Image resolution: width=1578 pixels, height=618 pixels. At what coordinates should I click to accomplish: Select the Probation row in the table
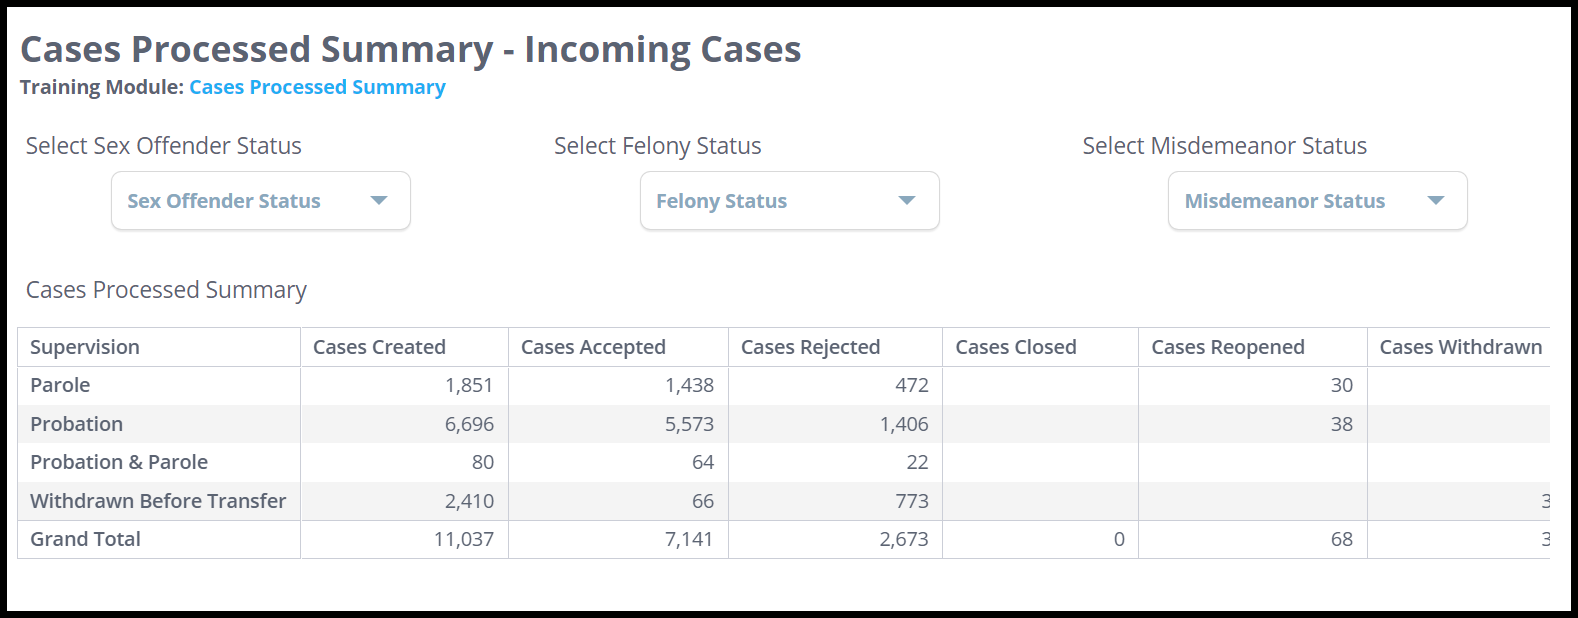(x=76, y=423)
